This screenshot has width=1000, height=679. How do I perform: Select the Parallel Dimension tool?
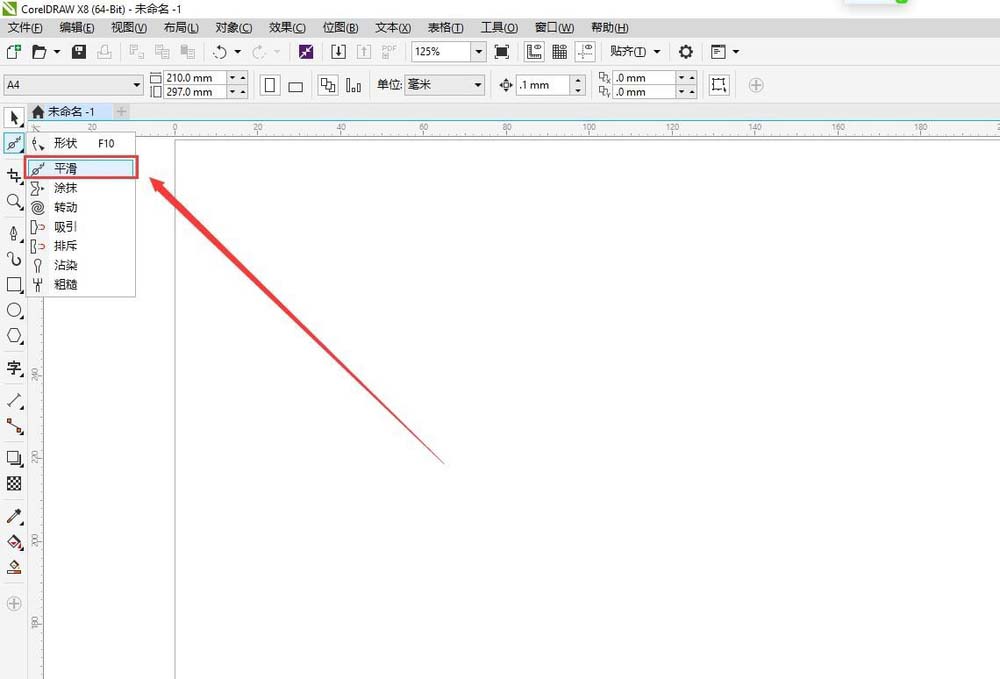point(14,400)
